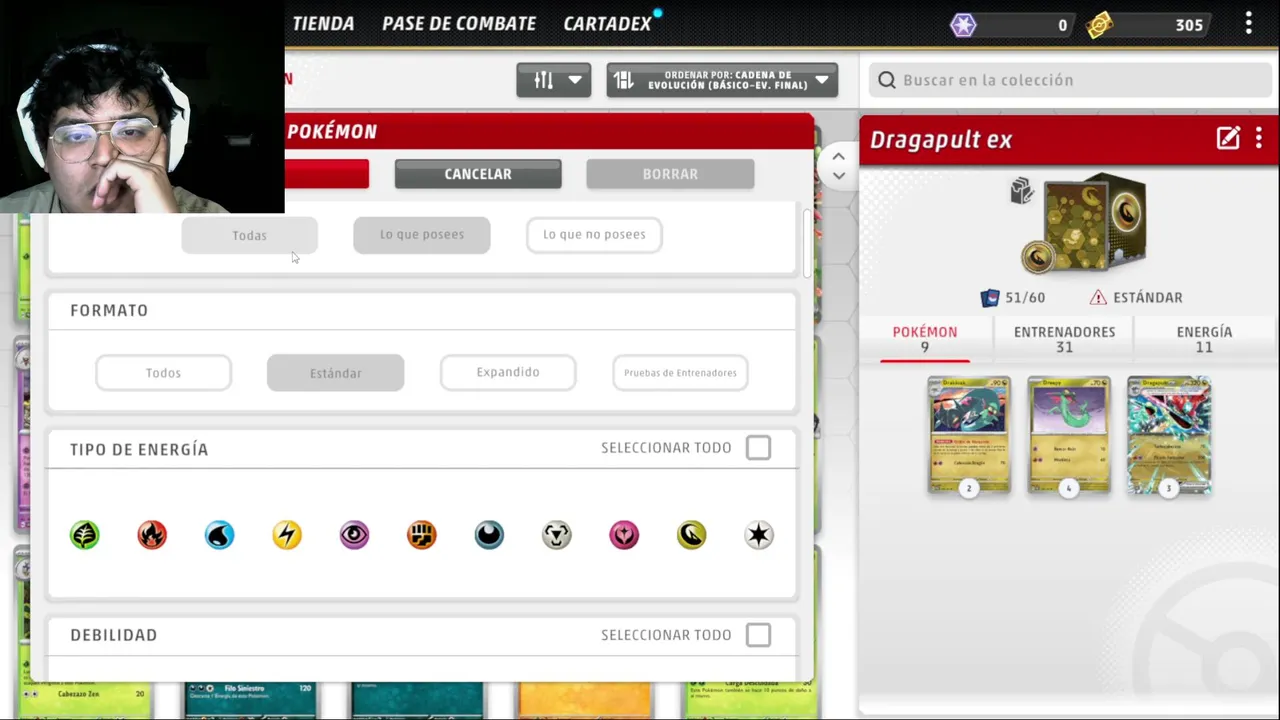1280x720 pixels.
Task: Click the Dragapult ex deck title
Action: coord(941,140)
